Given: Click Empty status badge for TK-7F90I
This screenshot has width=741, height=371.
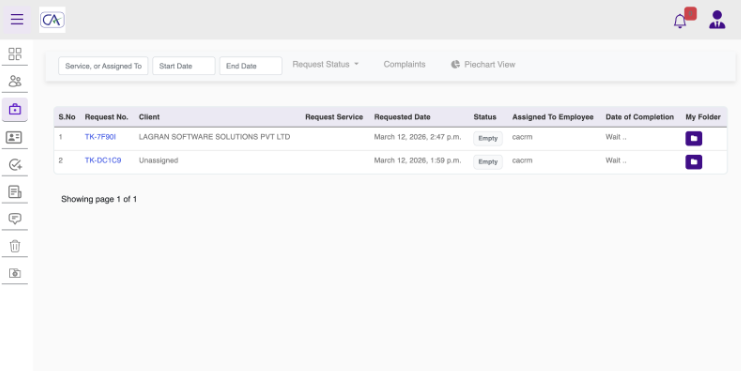Looking at the screenshot, I should tap(488, 138).
